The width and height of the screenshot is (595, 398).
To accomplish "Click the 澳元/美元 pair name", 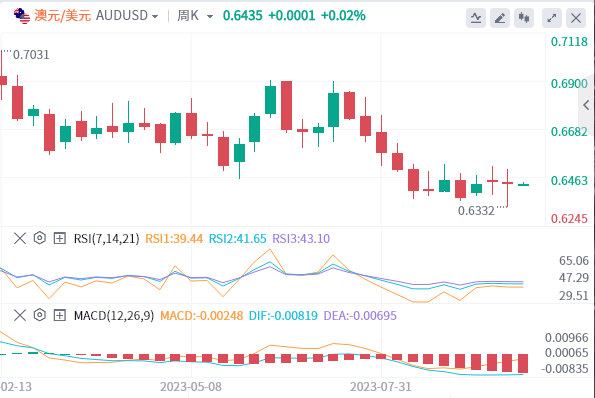I will click(x=63, y=16).
